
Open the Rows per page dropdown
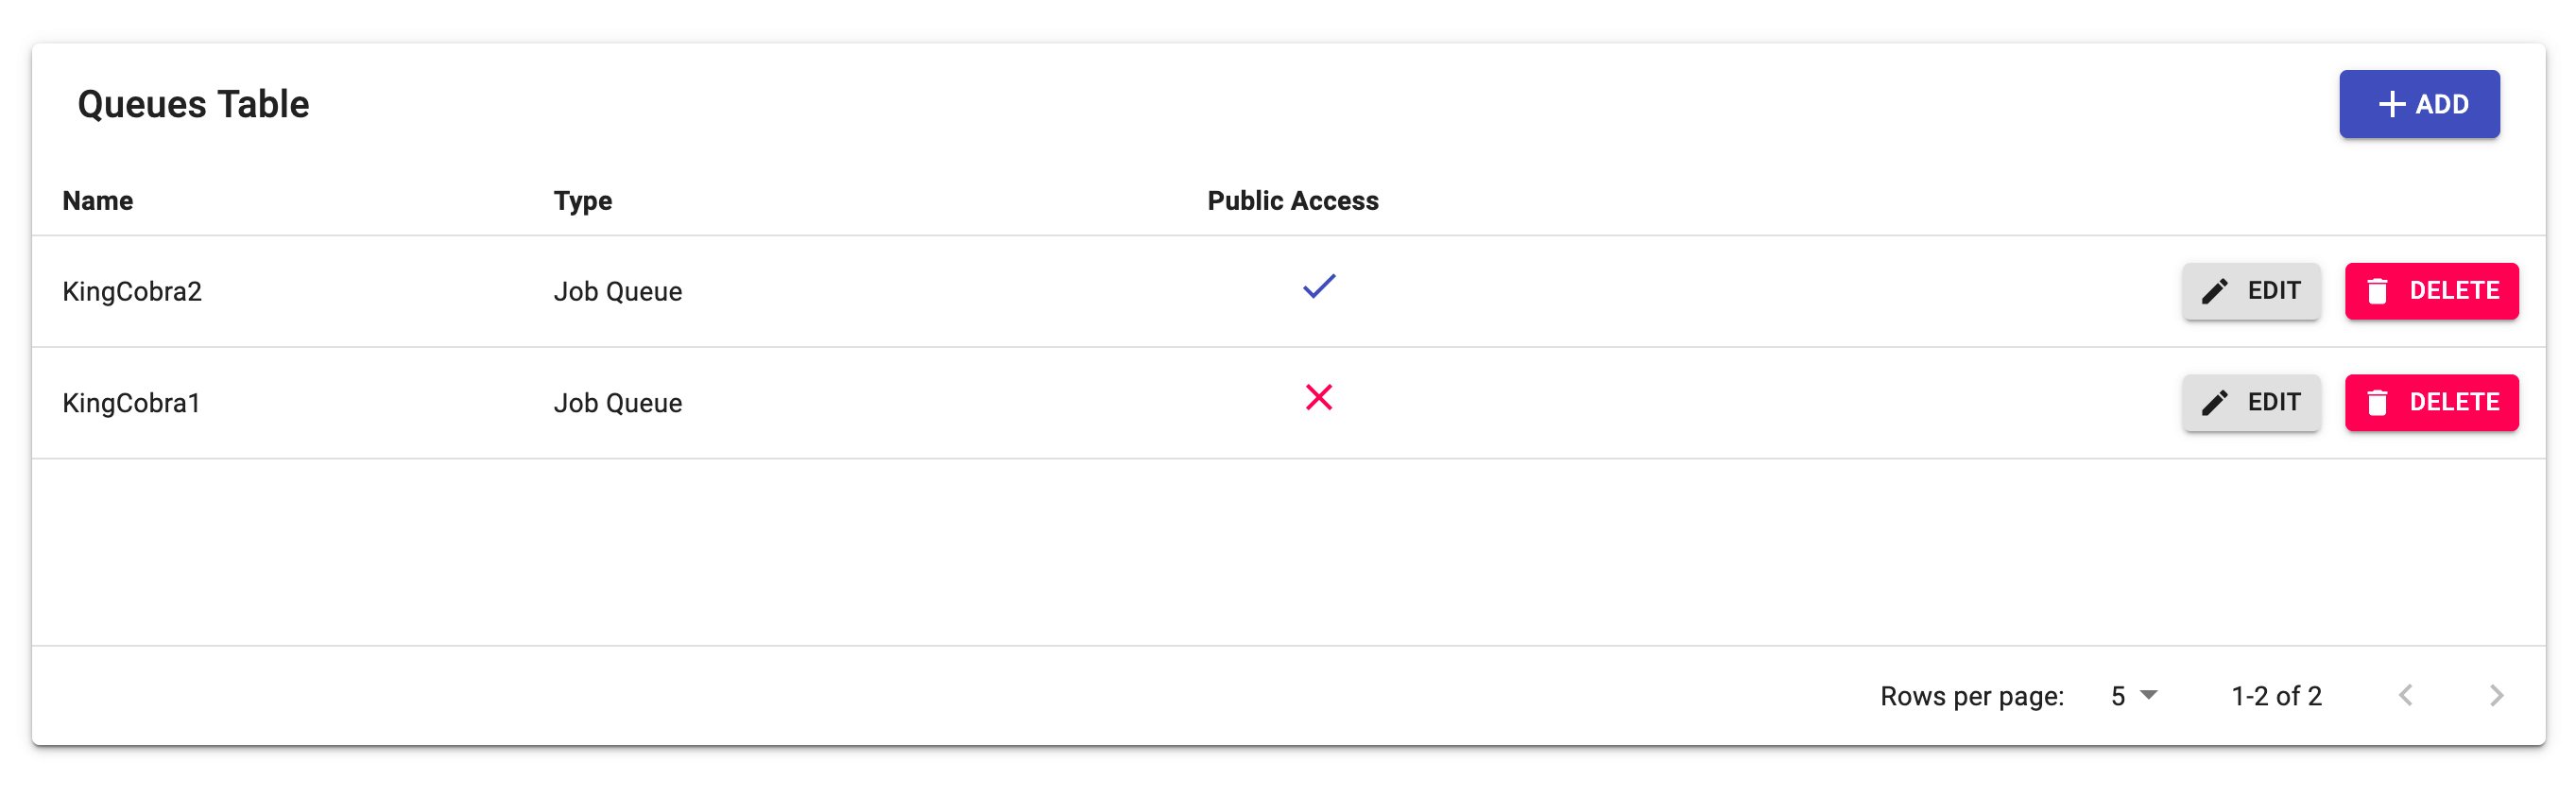point(2134,696)
